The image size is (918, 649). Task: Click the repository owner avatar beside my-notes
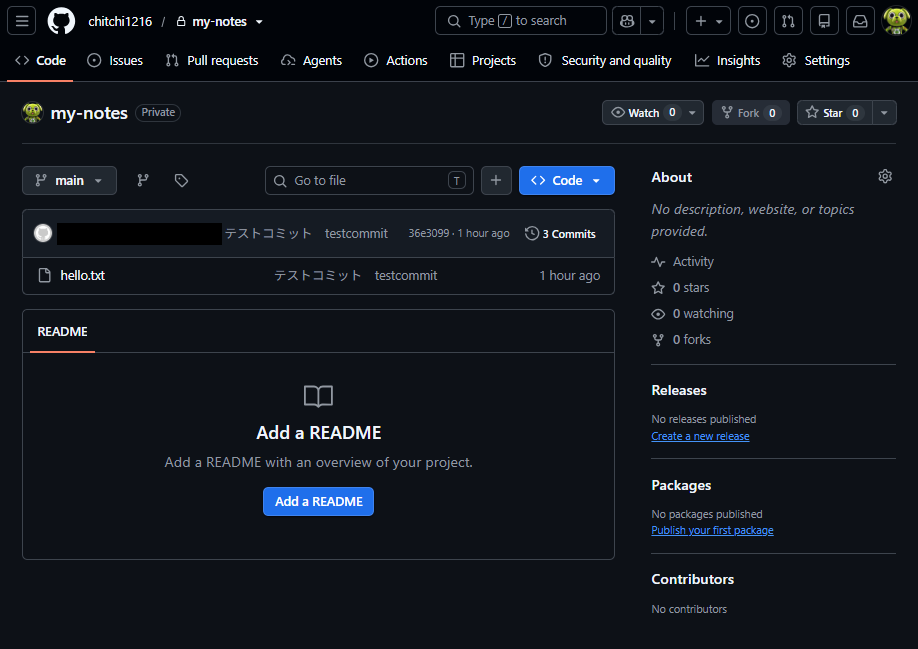(x=33, y=112)
